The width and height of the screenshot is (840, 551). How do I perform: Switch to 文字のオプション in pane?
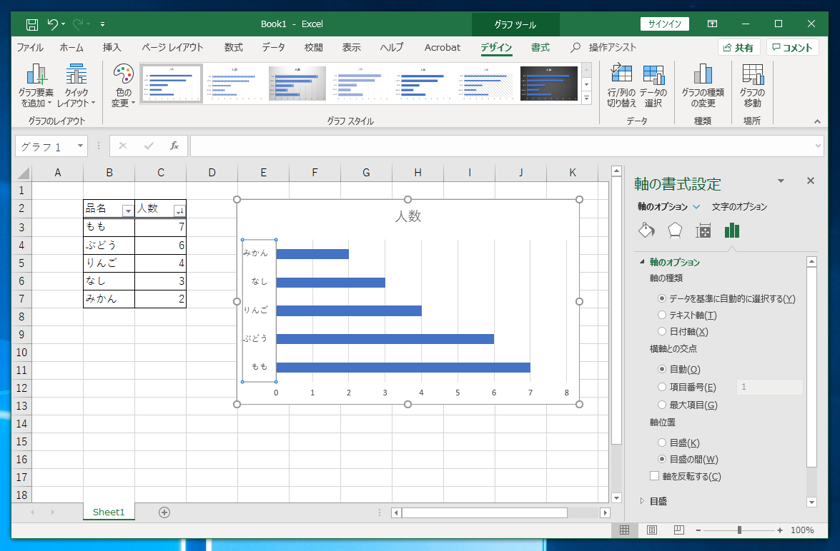coord(739,207)
